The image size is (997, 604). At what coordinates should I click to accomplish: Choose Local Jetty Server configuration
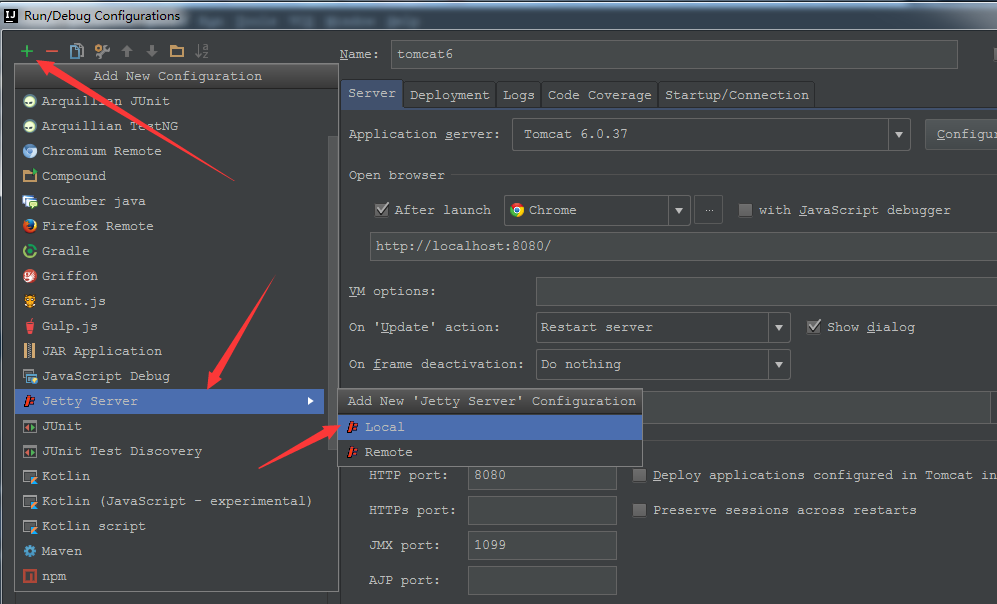490,427
